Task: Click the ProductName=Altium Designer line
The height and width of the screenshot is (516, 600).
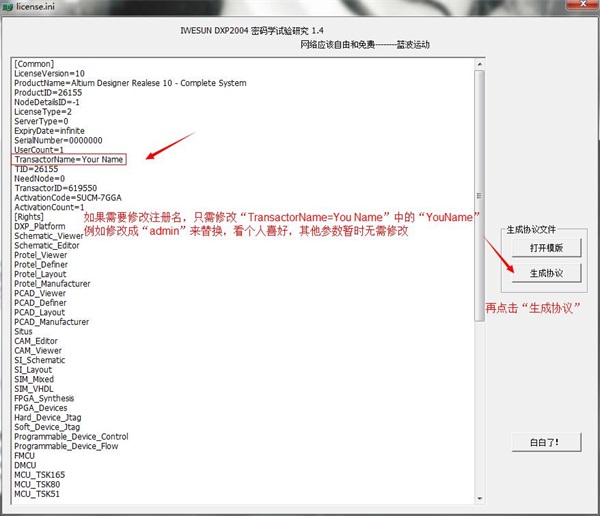Action: 130,83
